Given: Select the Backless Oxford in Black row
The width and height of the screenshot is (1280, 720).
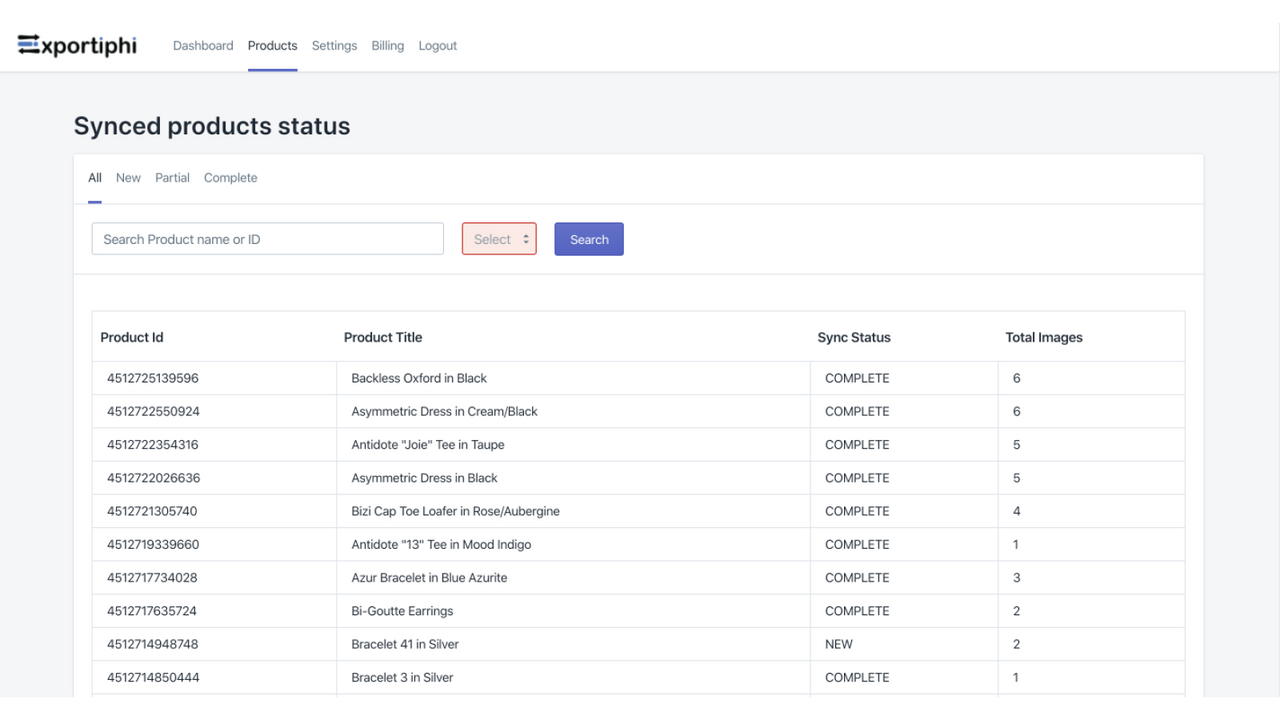Looking at the screenshot, I should [419, 378].
